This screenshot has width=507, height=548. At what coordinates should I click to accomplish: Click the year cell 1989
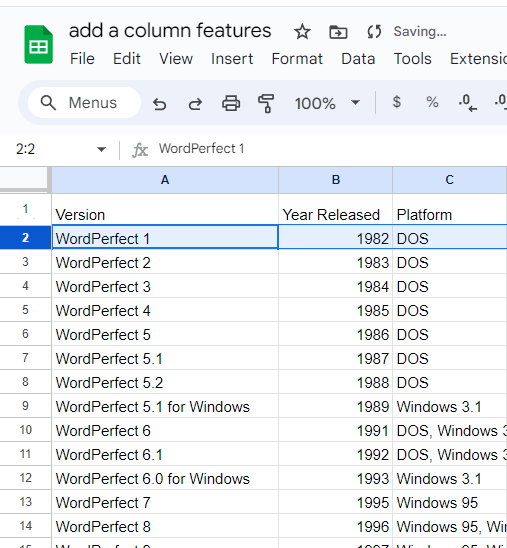335,406
